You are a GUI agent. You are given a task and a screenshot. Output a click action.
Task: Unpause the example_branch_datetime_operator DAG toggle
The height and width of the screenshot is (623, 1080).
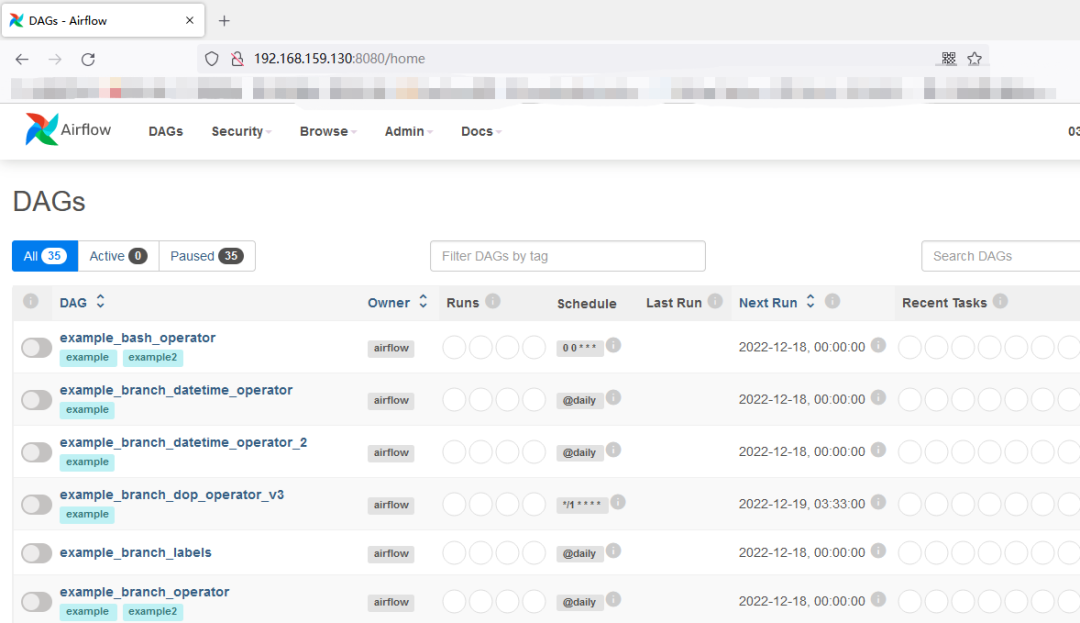37,400
